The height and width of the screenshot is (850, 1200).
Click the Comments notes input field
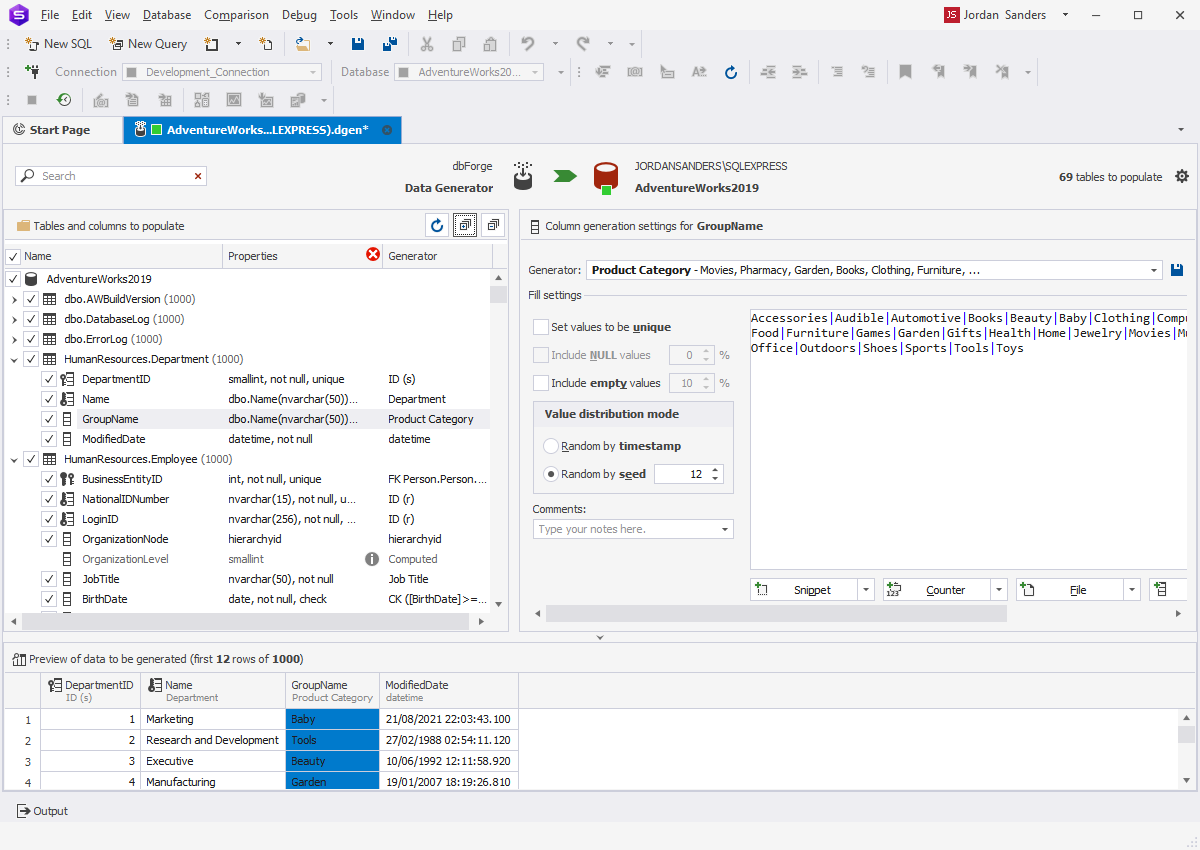pyautogui.click(x=626, y=529)
